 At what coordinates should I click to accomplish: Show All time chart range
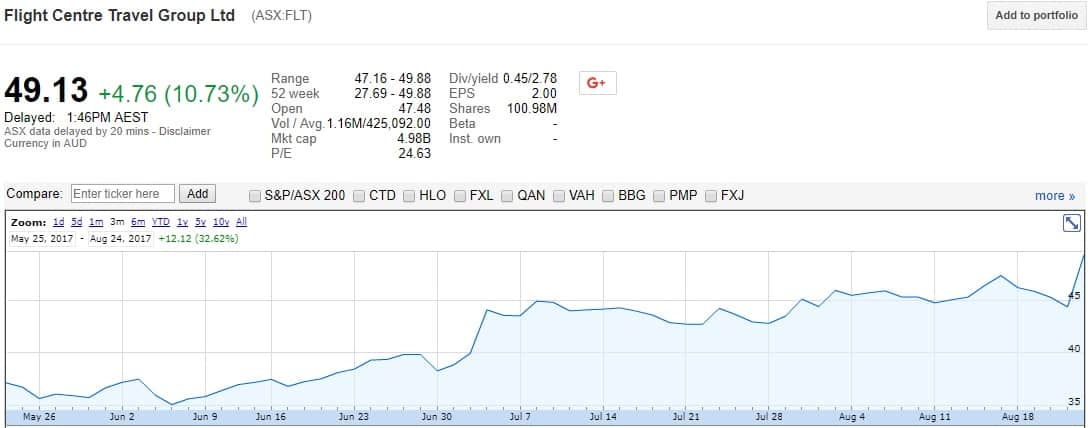point(241,222)
